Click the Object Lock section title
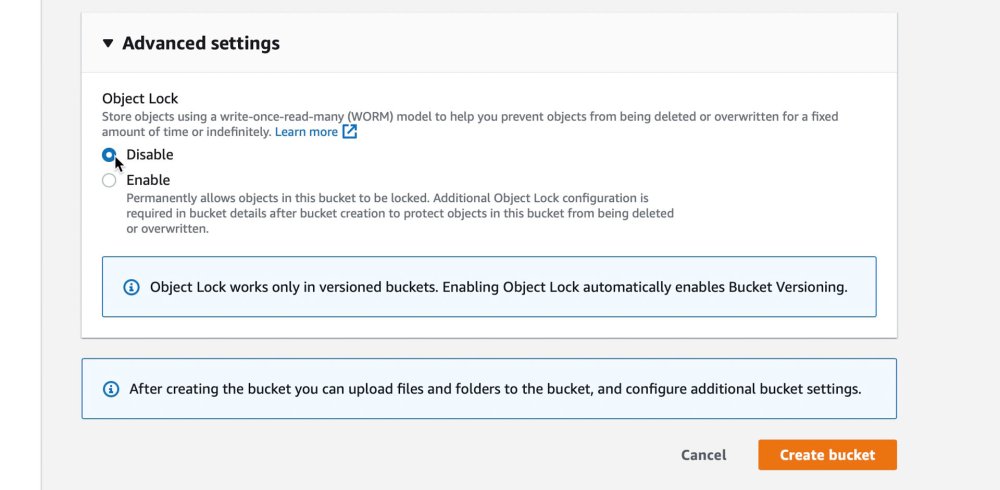The height and width of the screenshot is (490, 1000). point(140,99)
